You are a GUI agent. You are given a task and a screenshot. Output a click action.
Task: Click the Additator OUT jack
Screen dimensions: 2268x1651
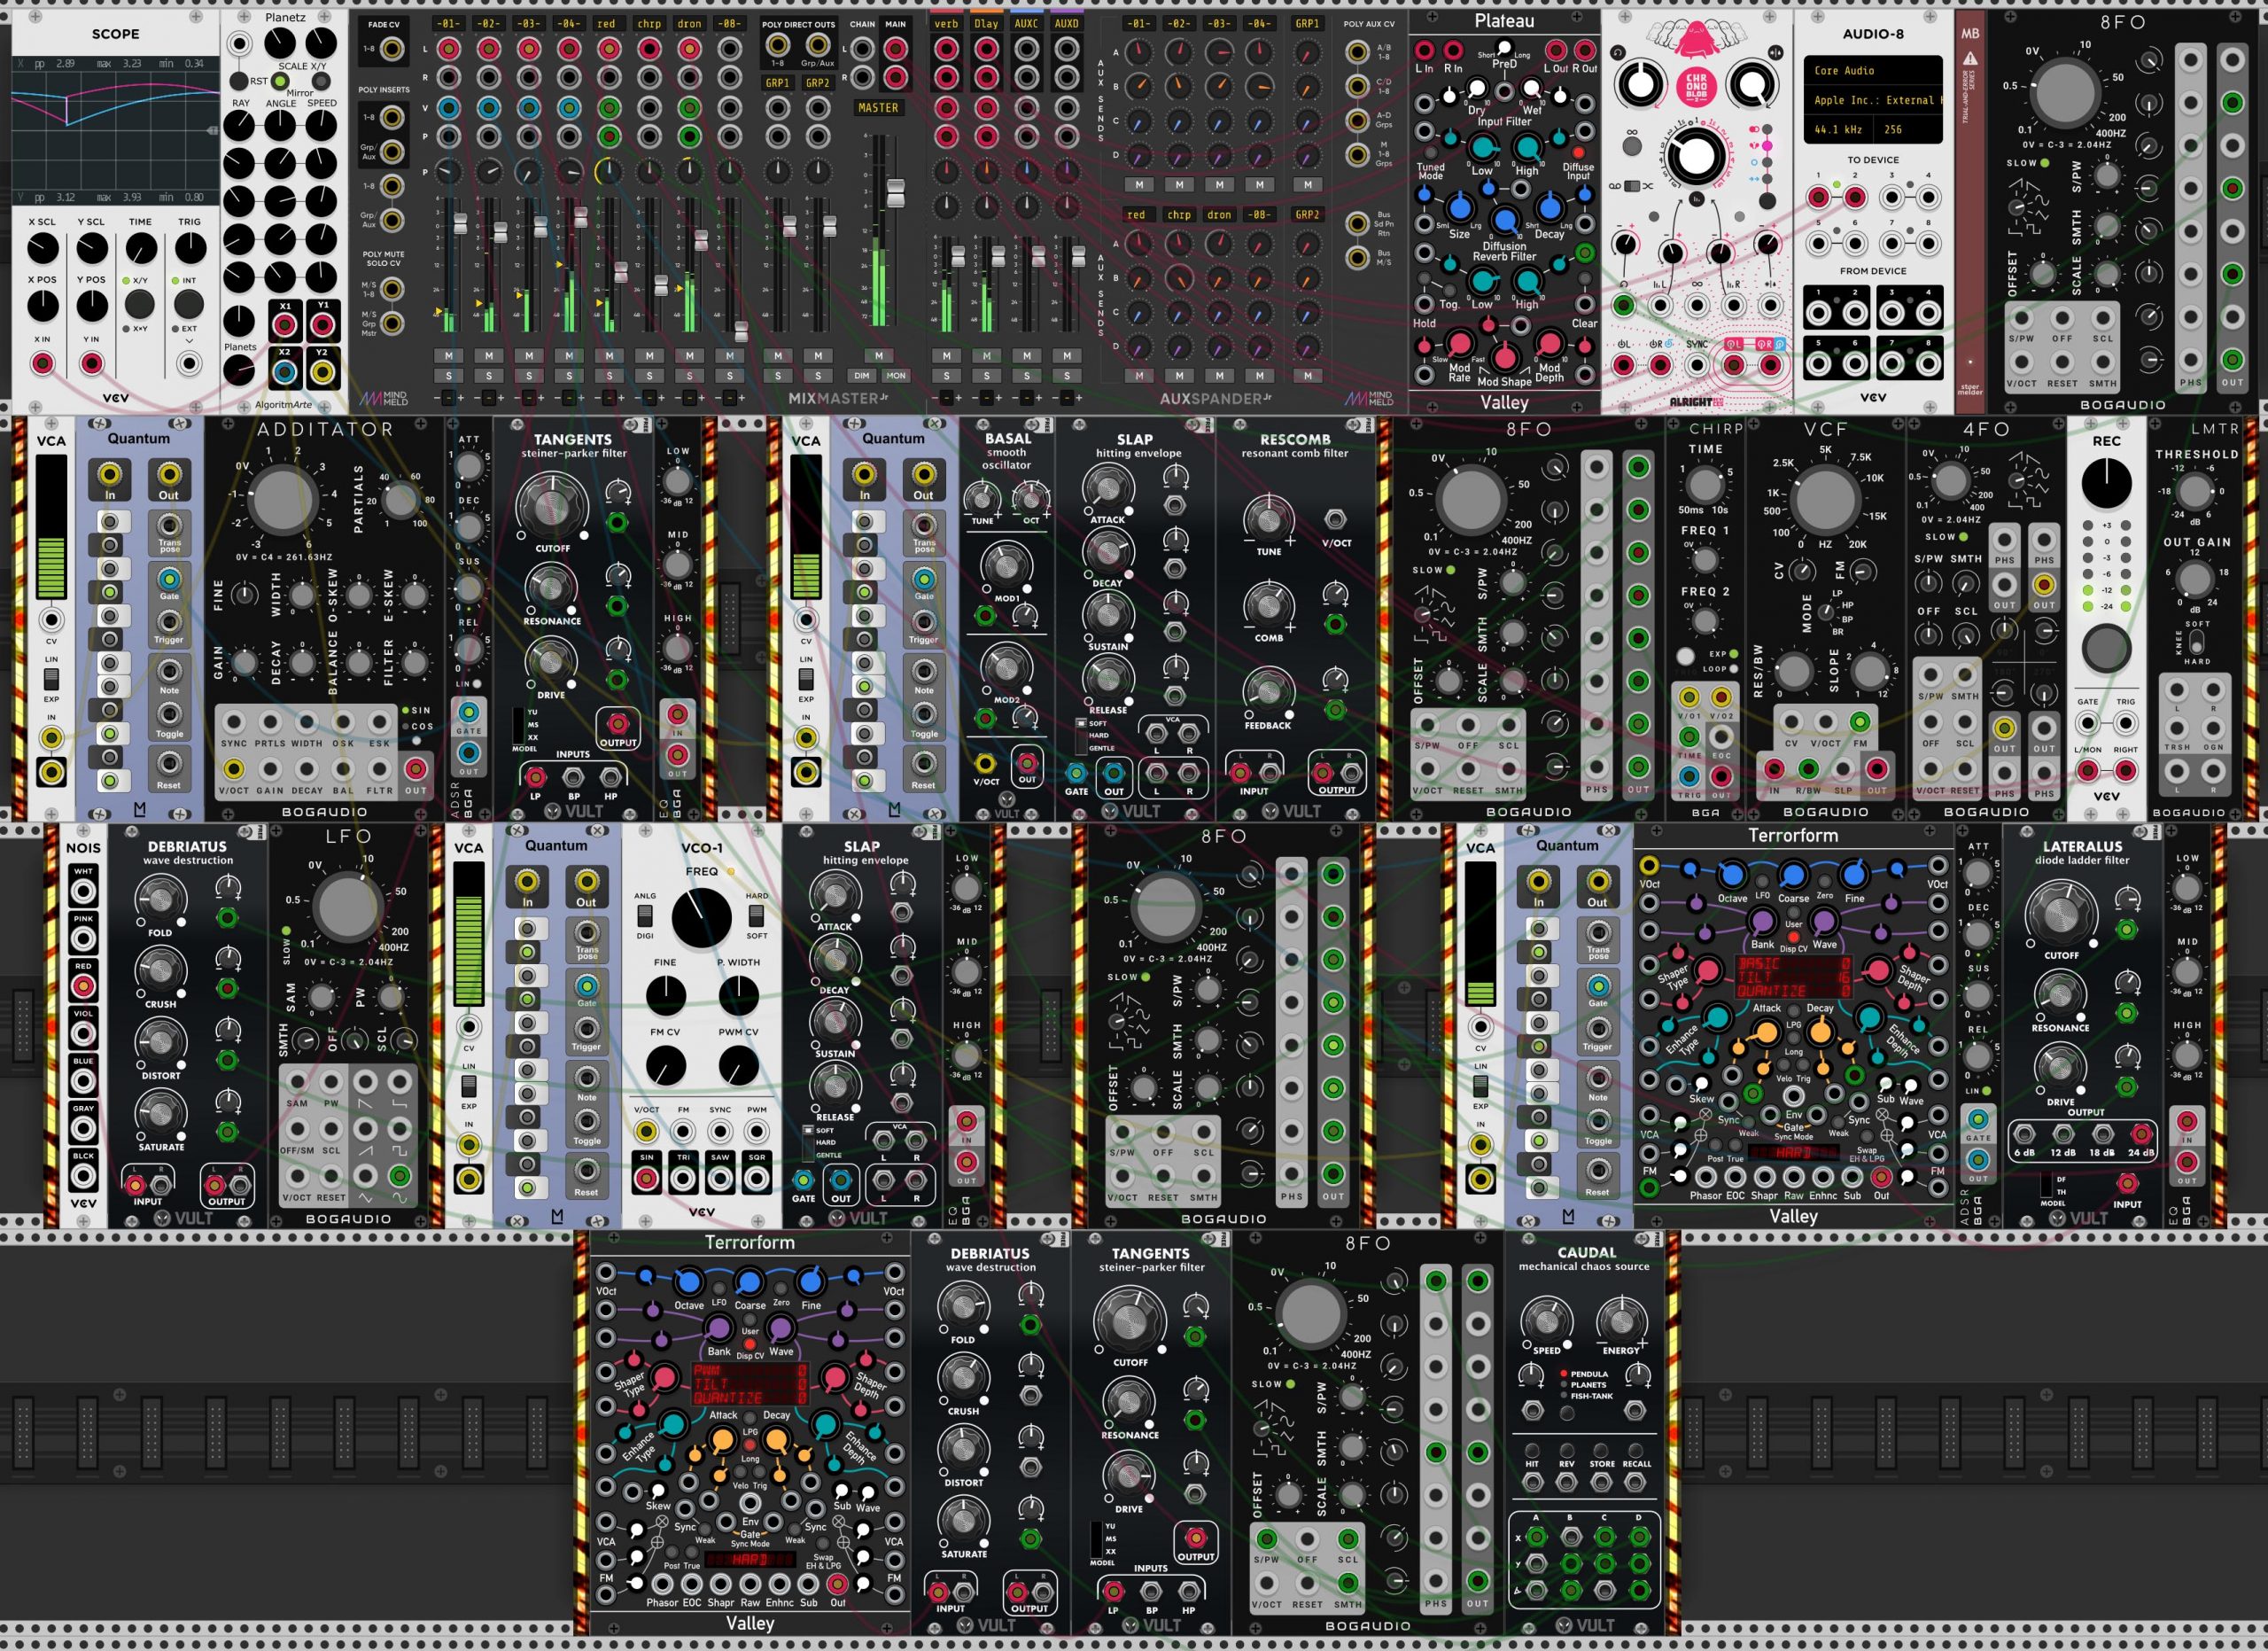pyautogui.click(x=416, y=769)
